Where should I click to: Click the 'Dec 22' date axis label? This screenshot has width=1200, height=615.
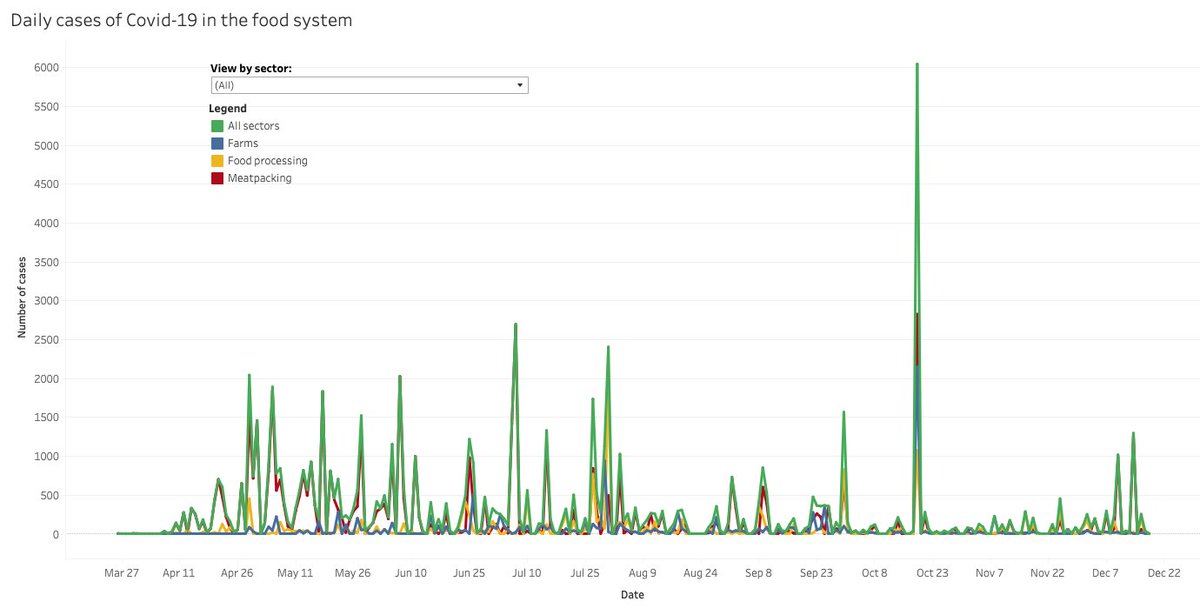[x=1163, y=572]
